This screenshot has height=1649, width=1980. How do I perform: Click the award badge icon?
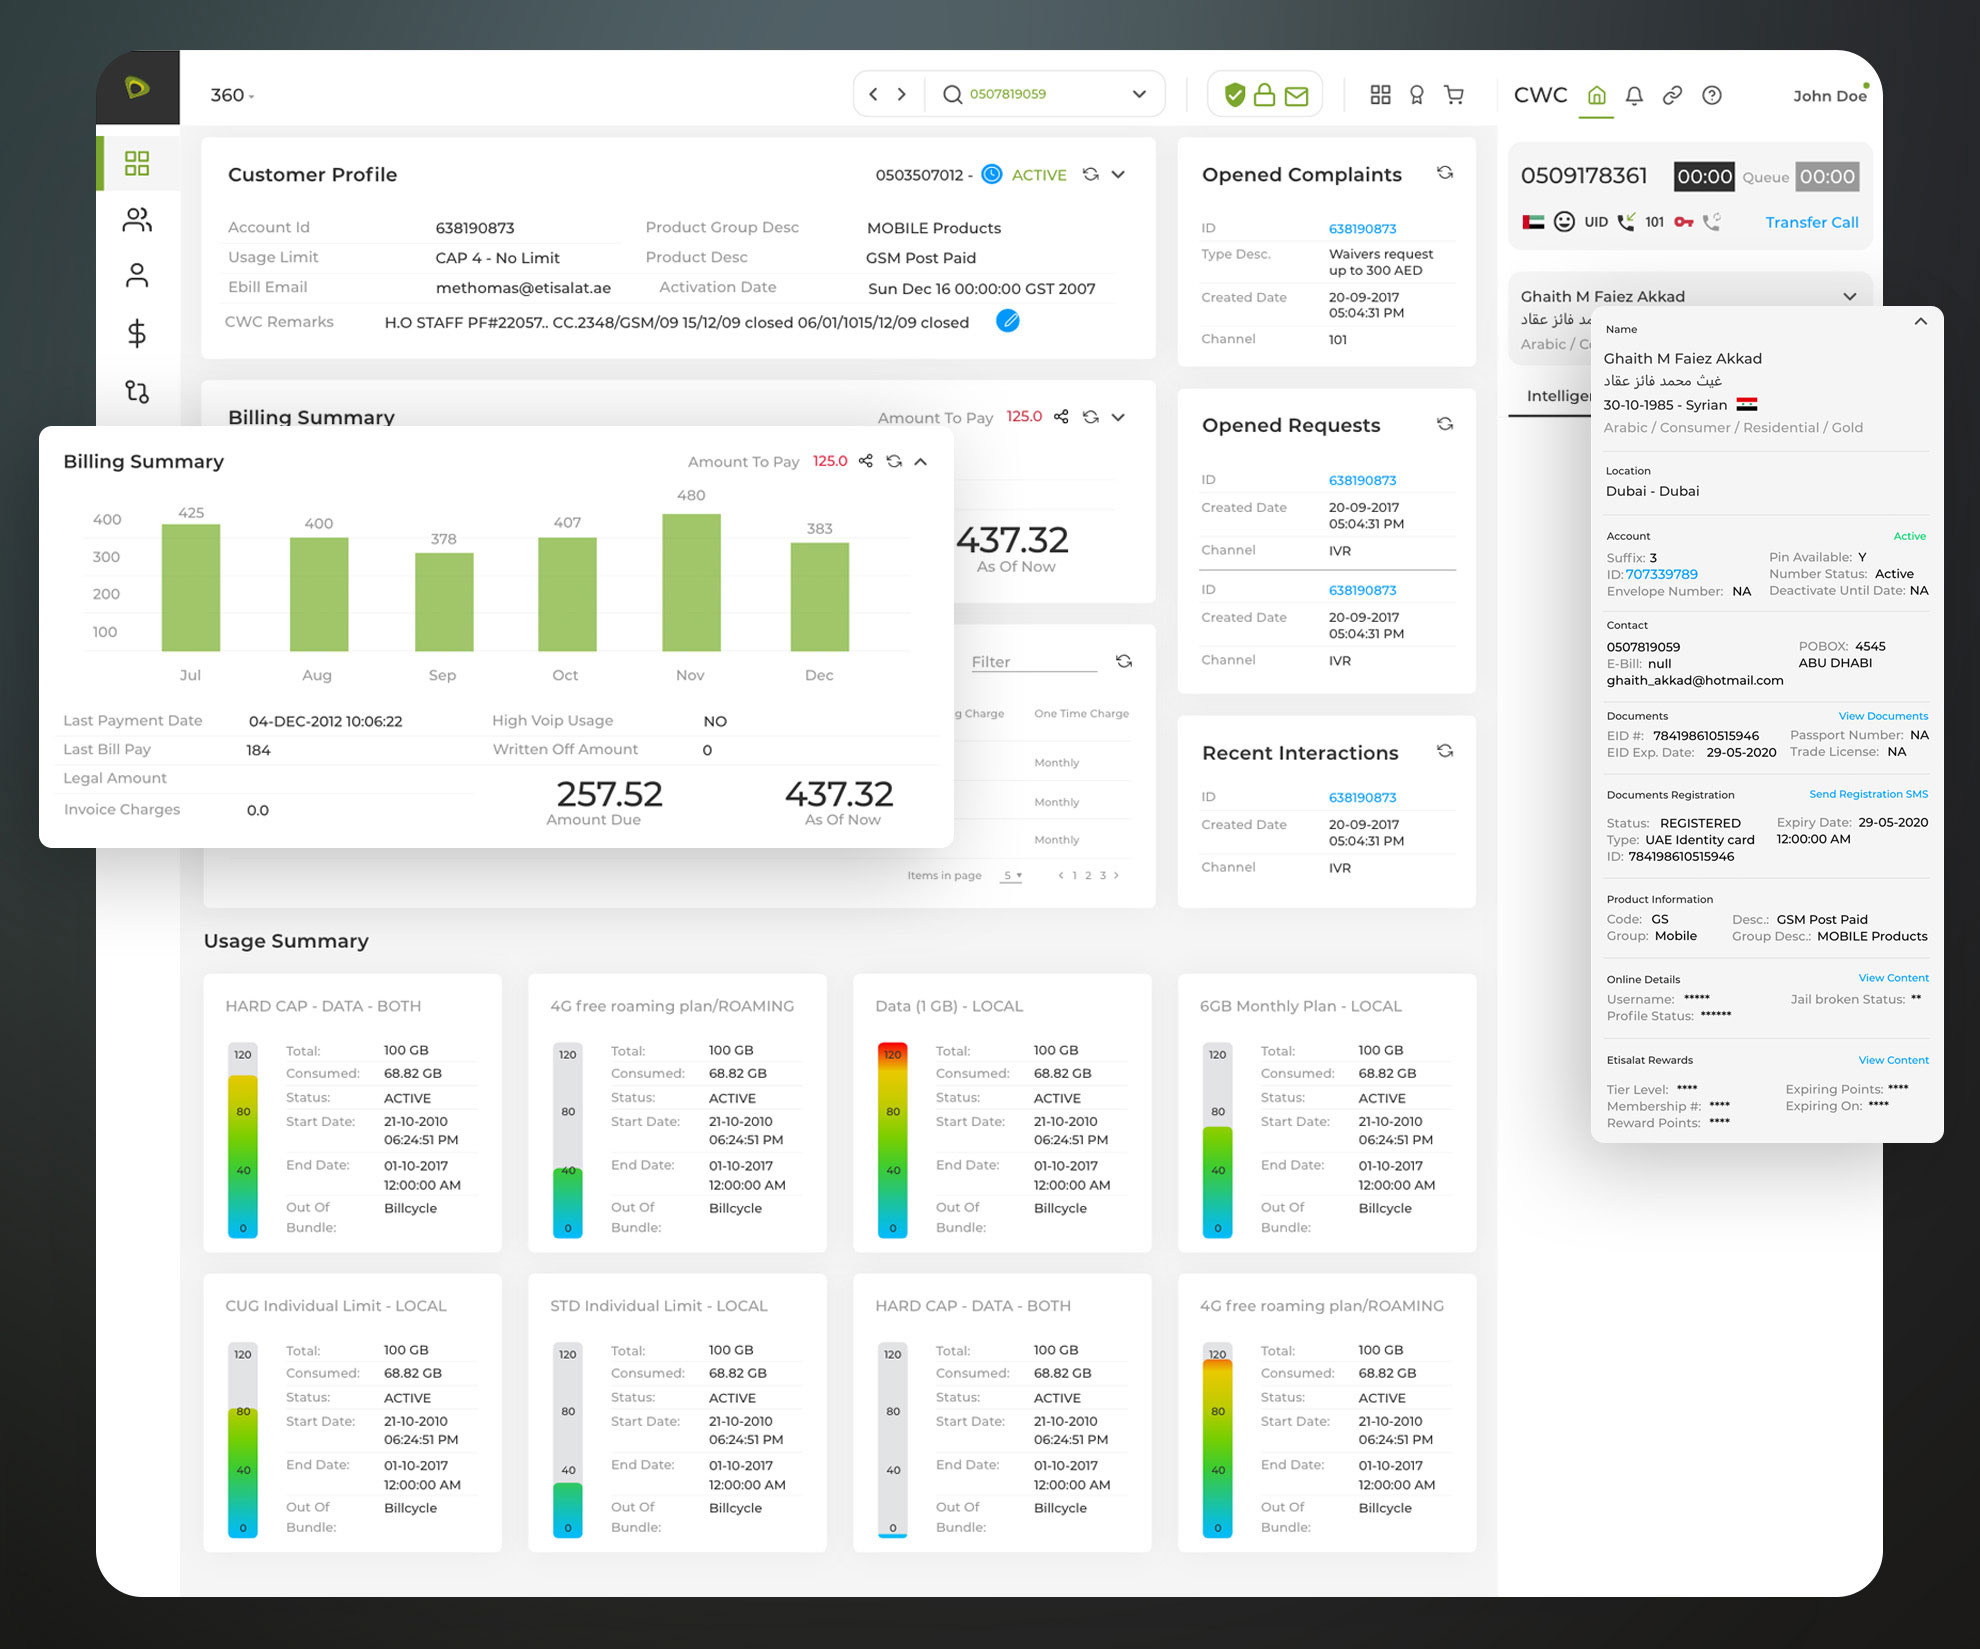(1417, 95)
